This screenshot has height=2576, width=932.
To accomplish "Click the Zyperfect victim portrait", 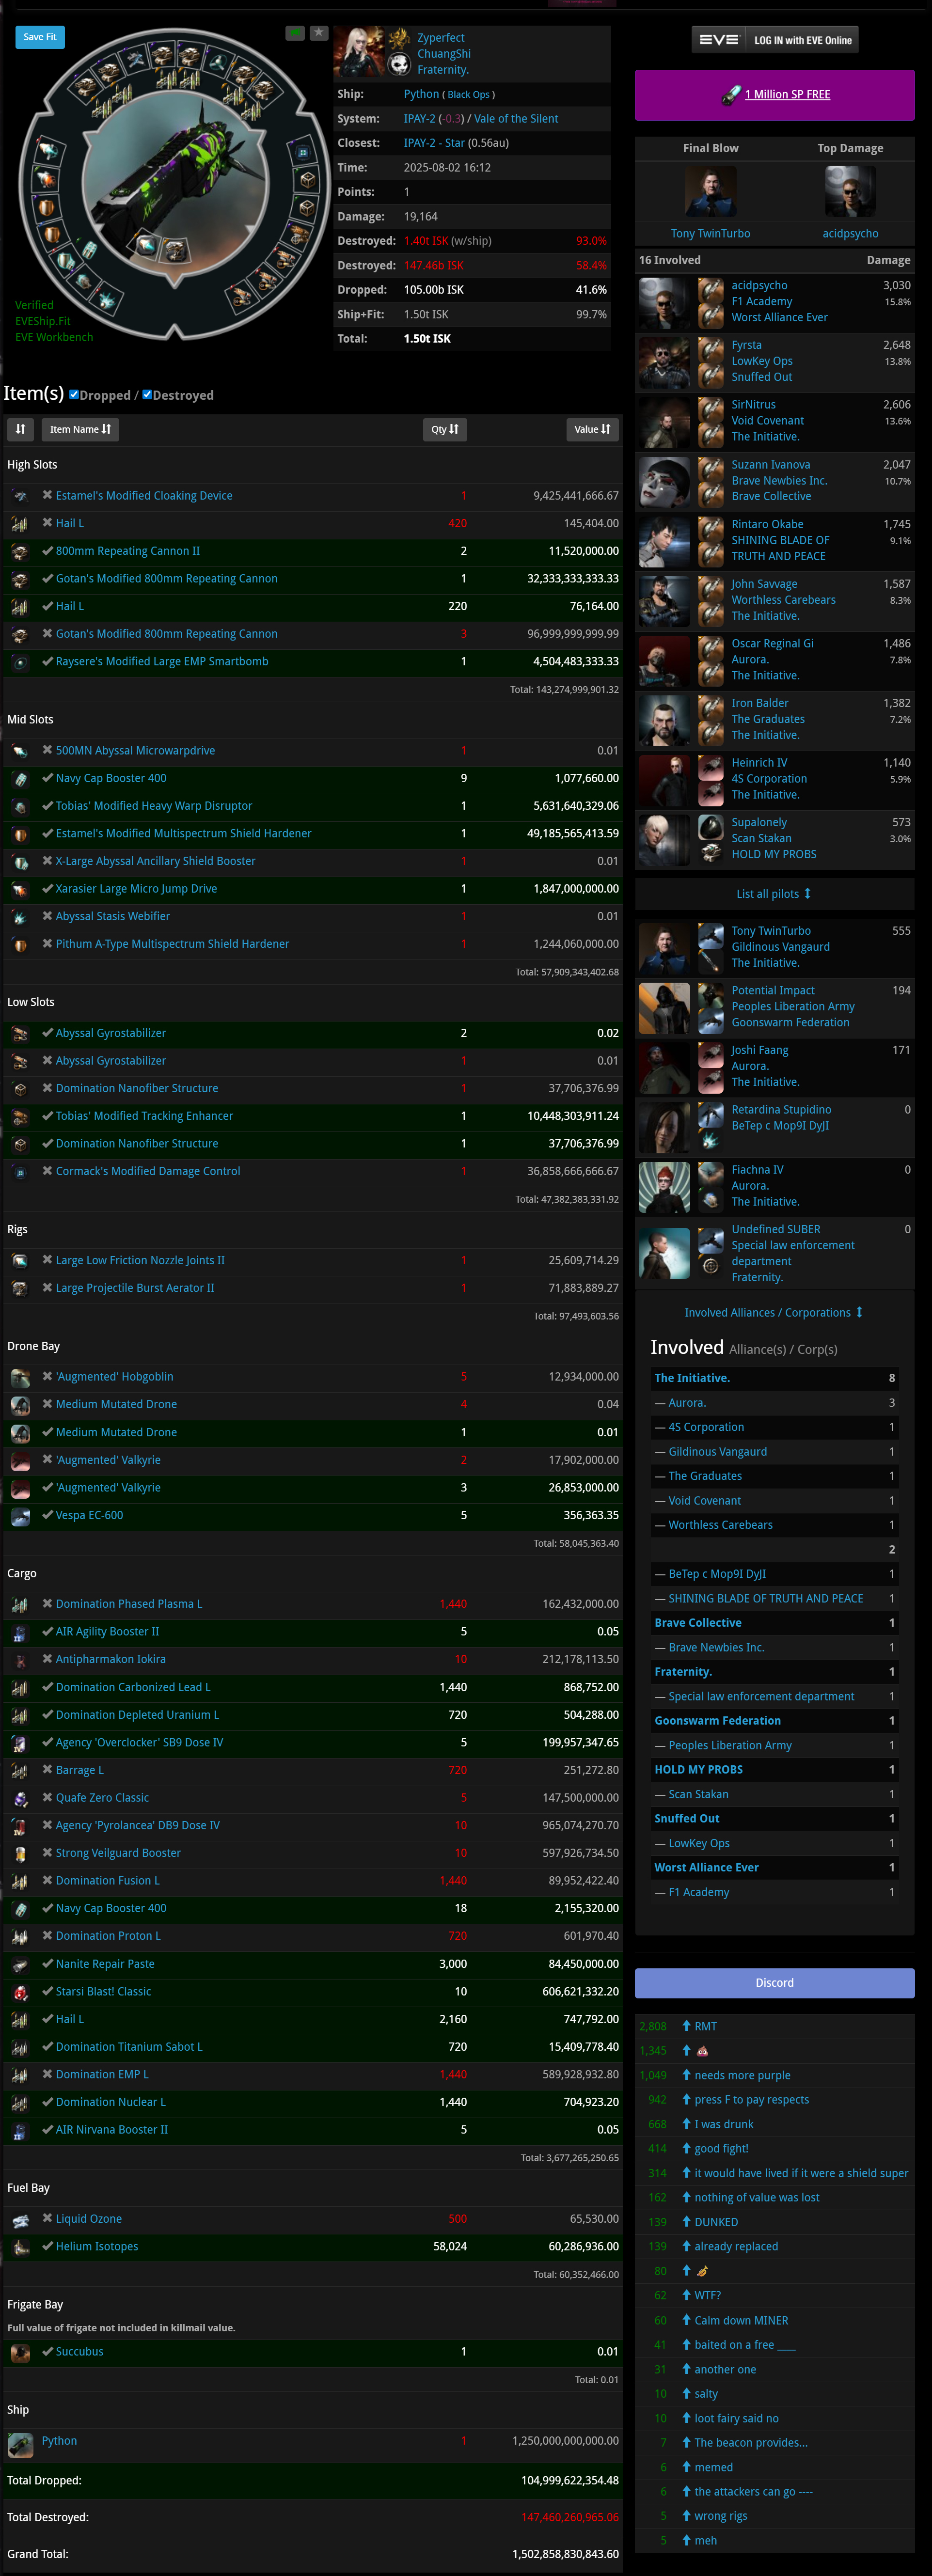I will pos(359,52).
